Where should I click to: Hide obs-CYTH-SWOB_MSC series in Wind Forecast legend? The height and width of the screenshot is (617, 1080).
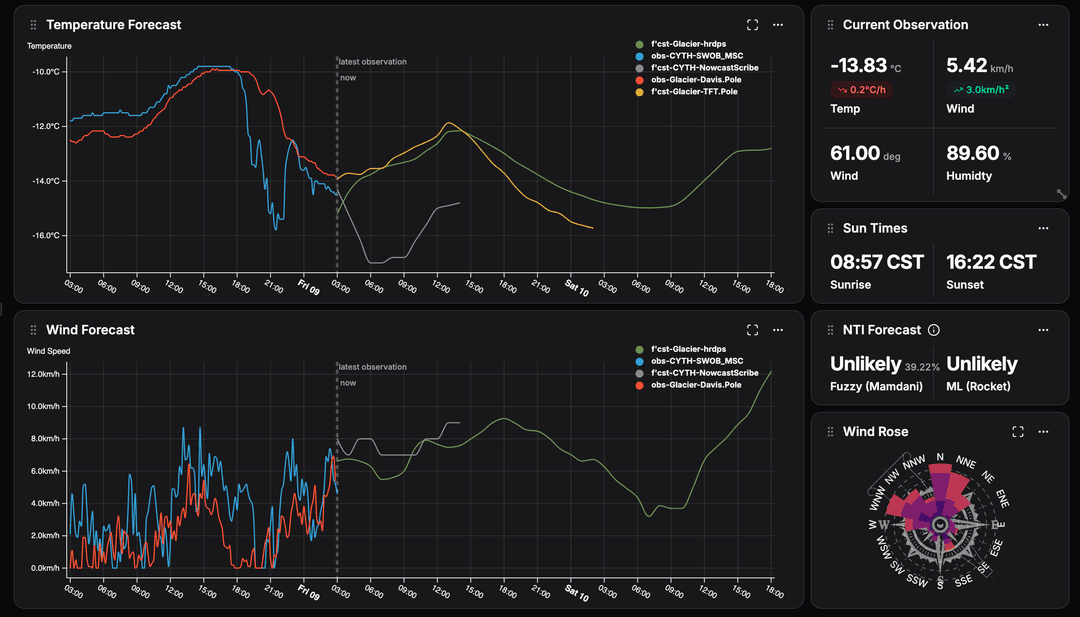pos(696,361)
